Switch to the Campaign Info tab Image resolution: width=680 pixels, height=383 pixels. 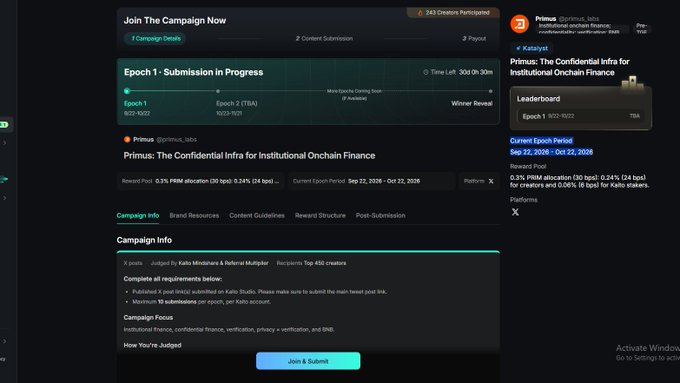(x=138, y=216)
